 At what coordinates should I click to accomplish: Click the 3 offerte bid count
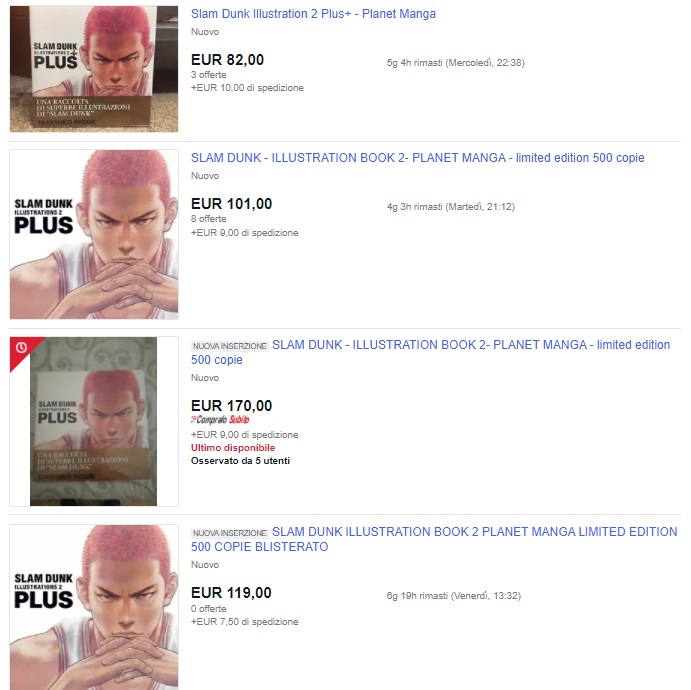pos(208,74)
